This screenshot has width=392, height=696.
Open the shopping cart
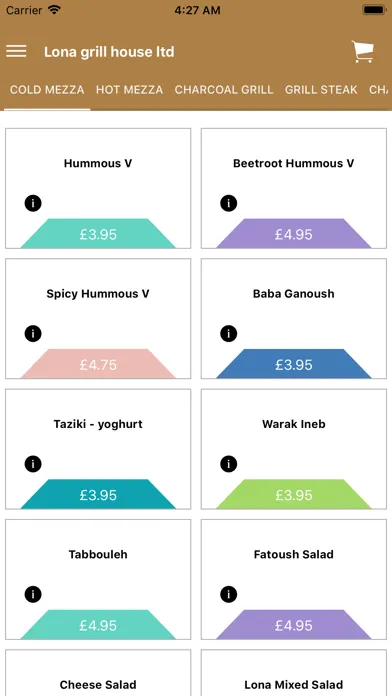[x=363, y=51]
